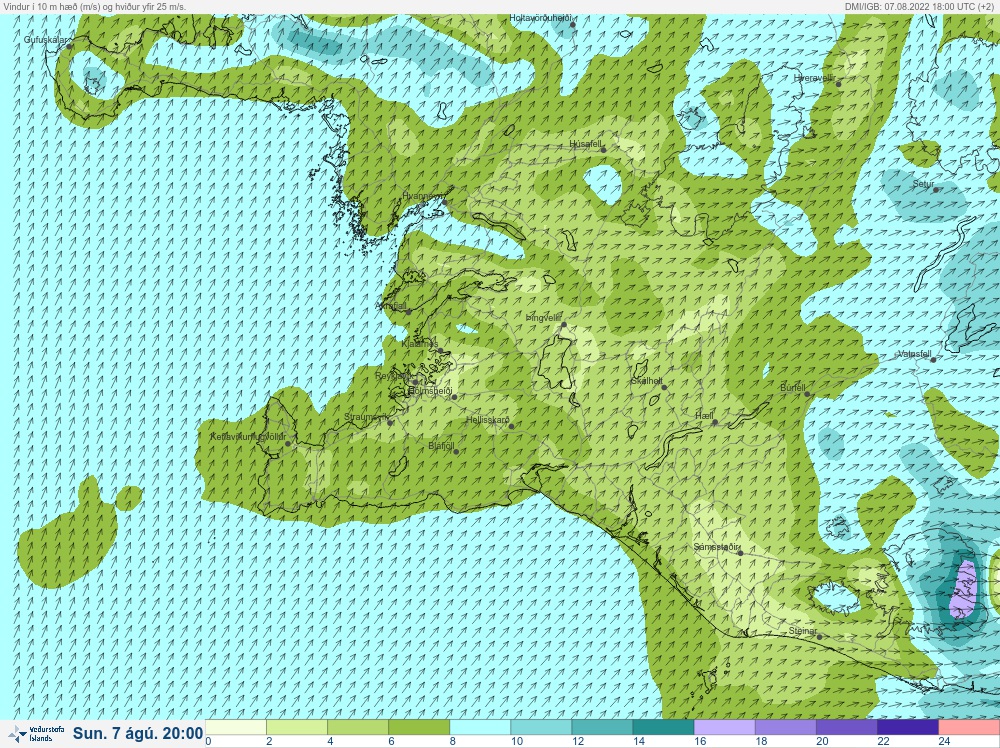Select the Steinar station label

802,631
